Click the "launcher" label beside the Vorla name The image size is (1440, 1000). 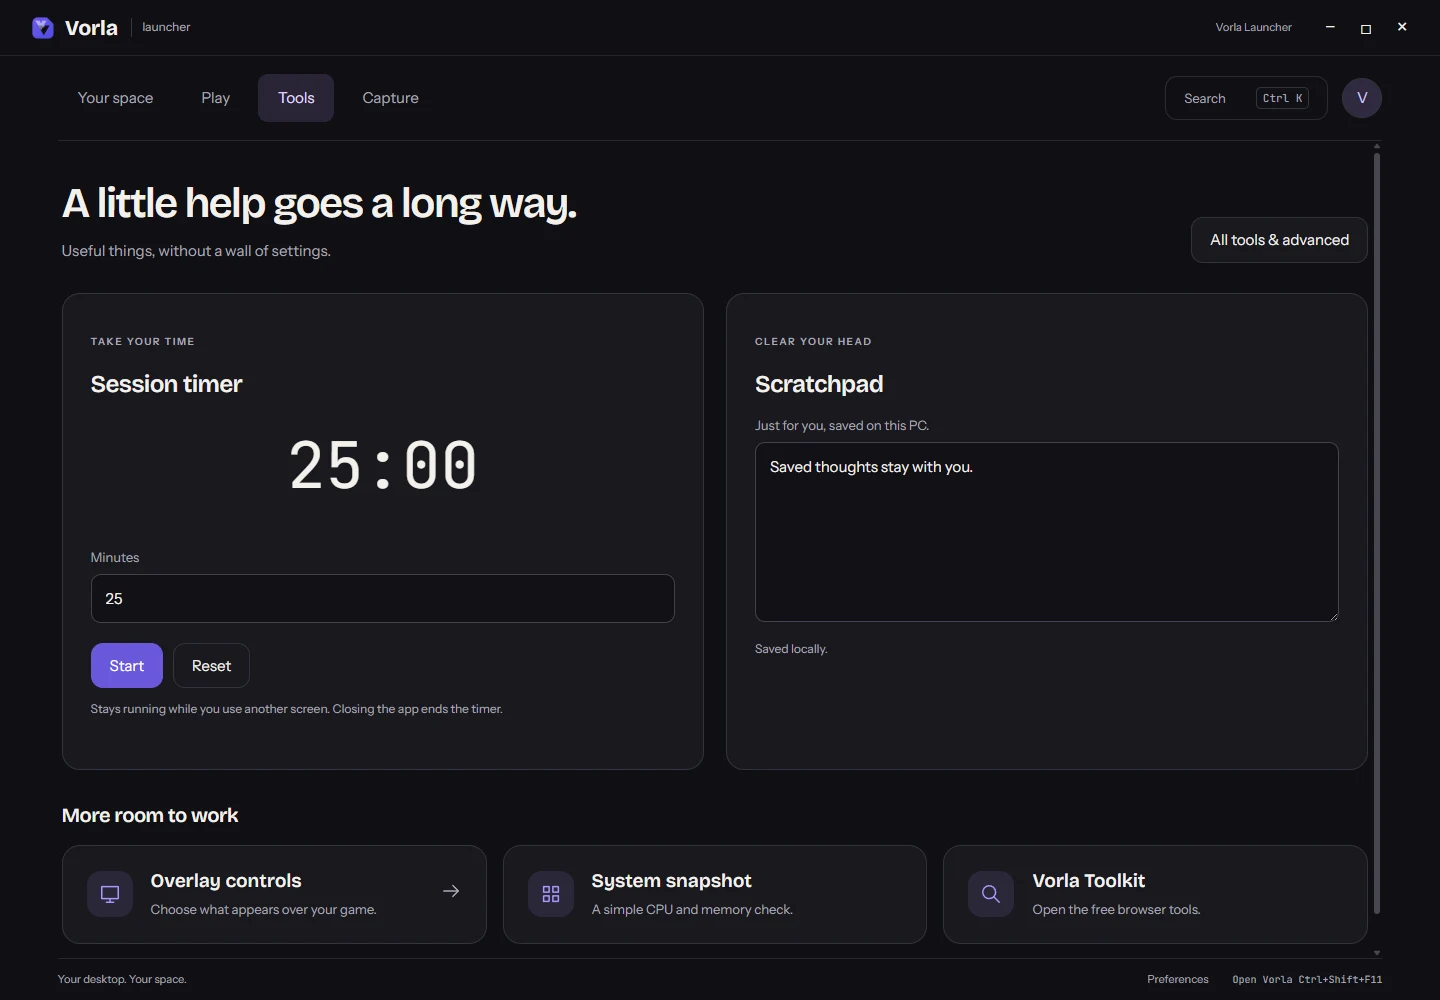pyautogui.click(x=166, y=27)
